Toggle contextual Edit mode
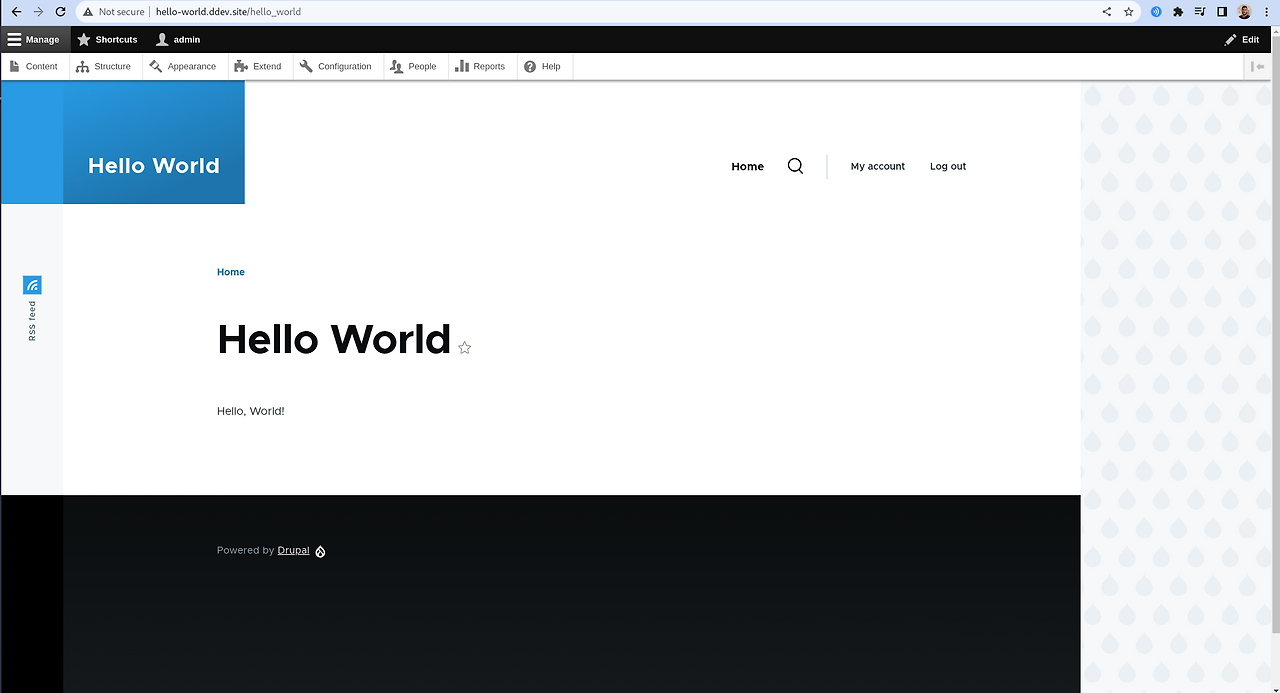Viewport: 1280px width, 693px height. (x=1242, y=39)
